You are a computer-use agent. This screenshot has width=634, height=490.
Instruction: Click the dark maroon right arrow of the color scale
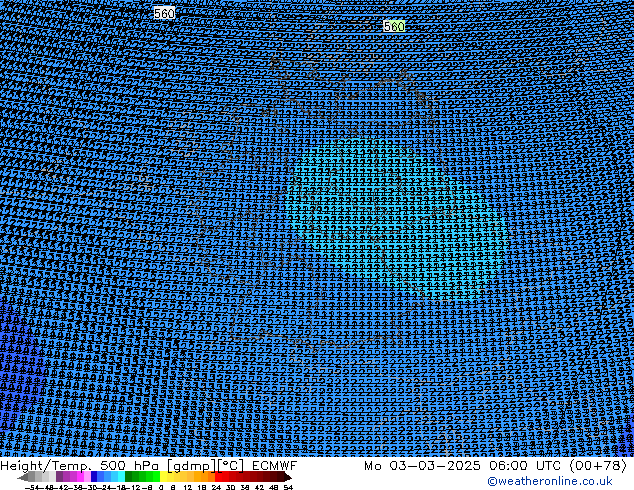pos(287,477)
